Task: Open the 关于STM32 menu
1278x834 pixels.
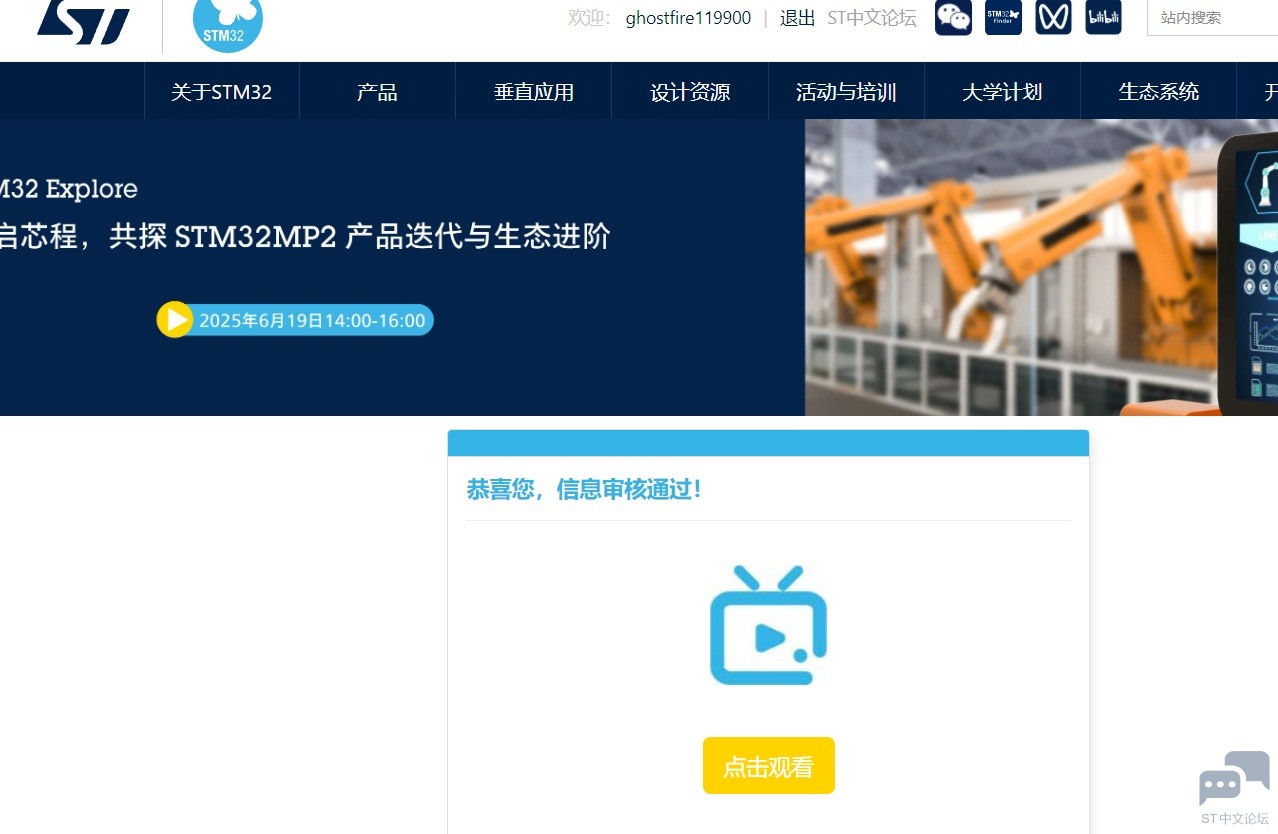Action: coord(221,92)
